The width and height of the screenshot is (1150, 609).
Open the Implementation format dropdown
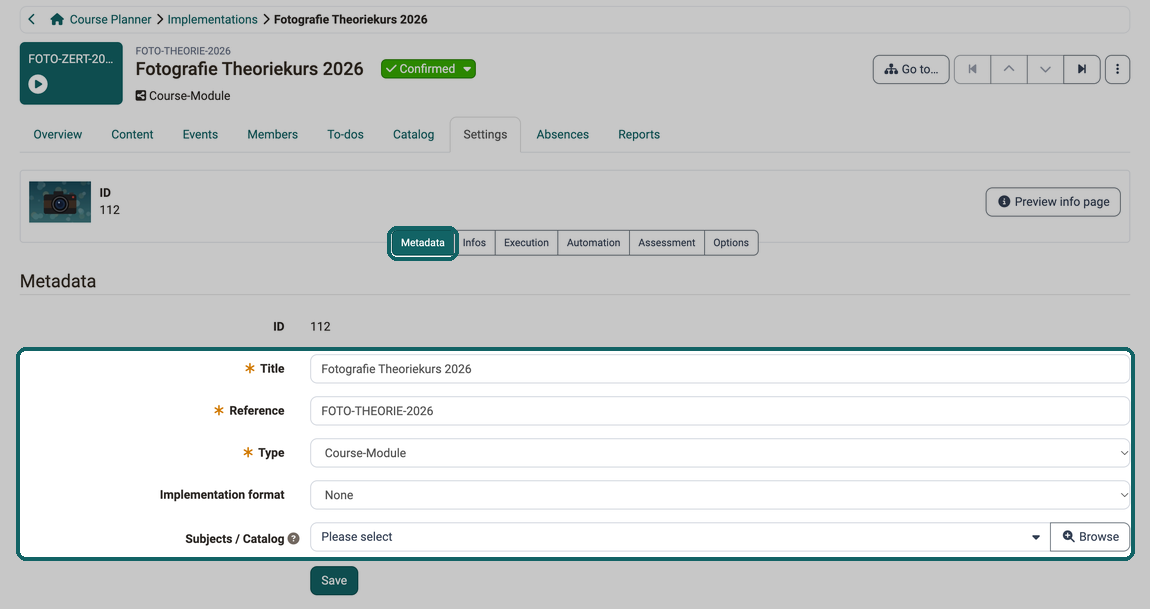pyautogui.click(x=719, y=495)
